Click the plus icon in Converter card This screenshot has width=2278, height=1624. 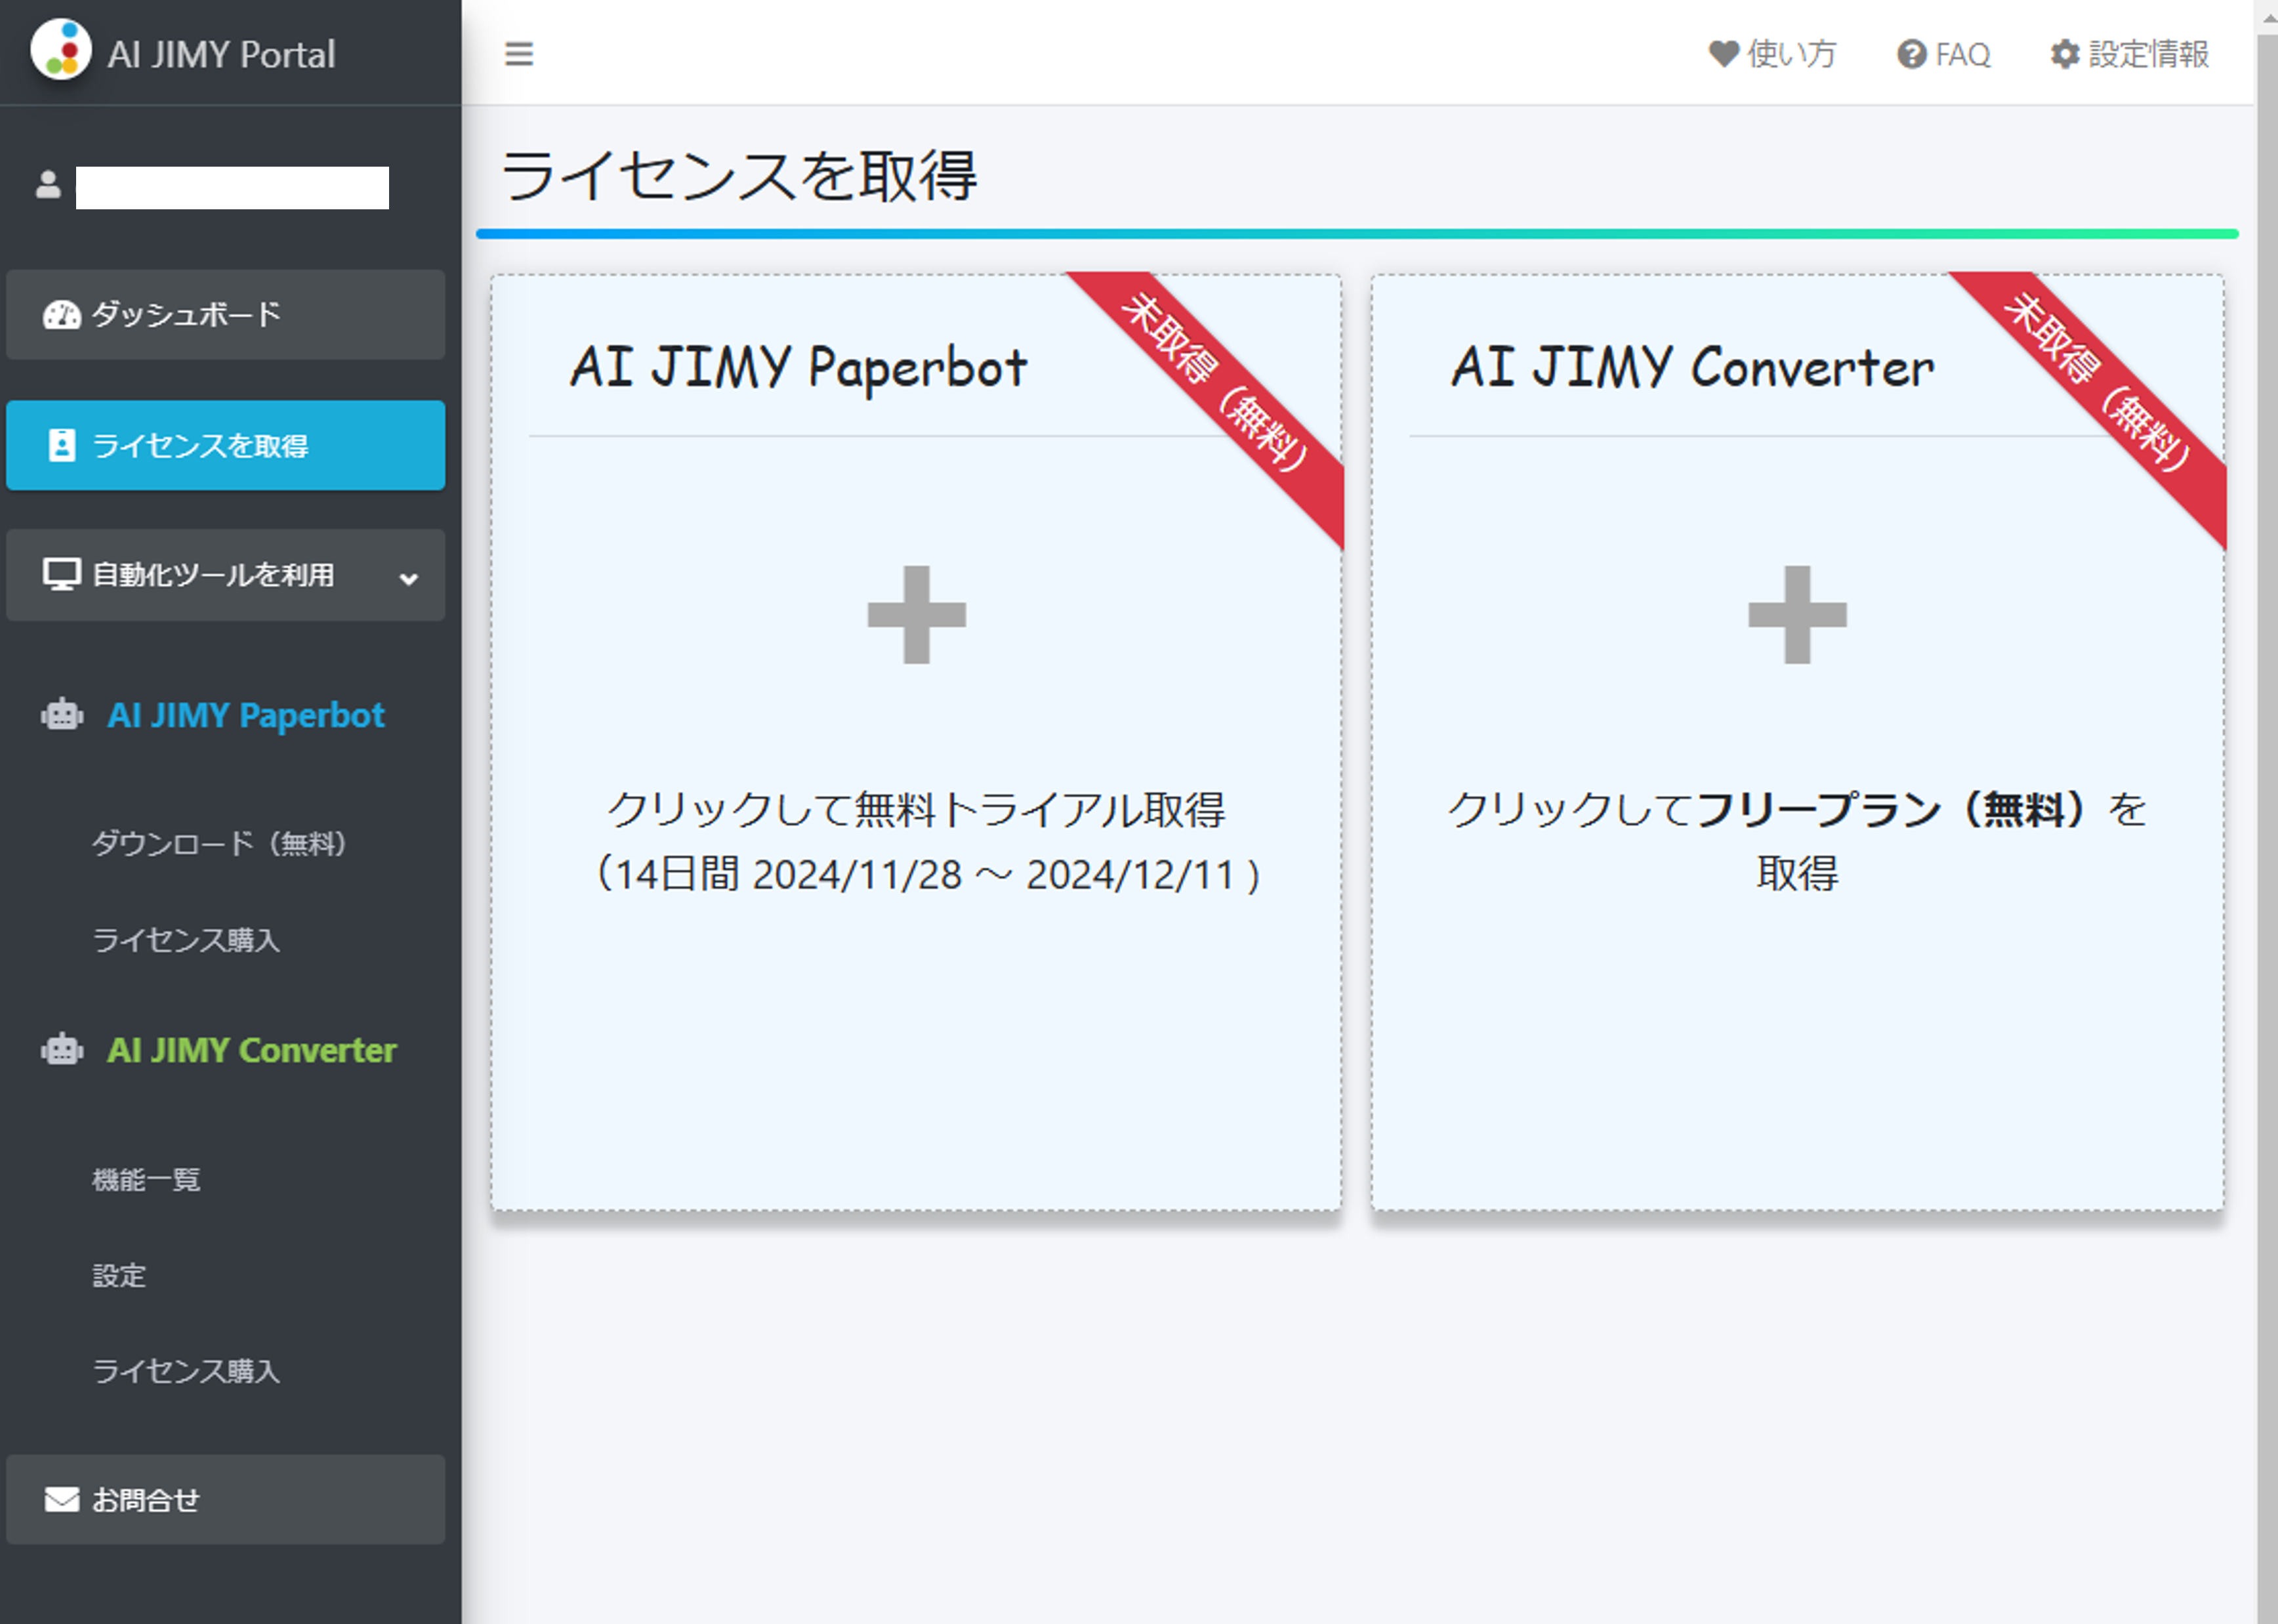point(1797,615)
